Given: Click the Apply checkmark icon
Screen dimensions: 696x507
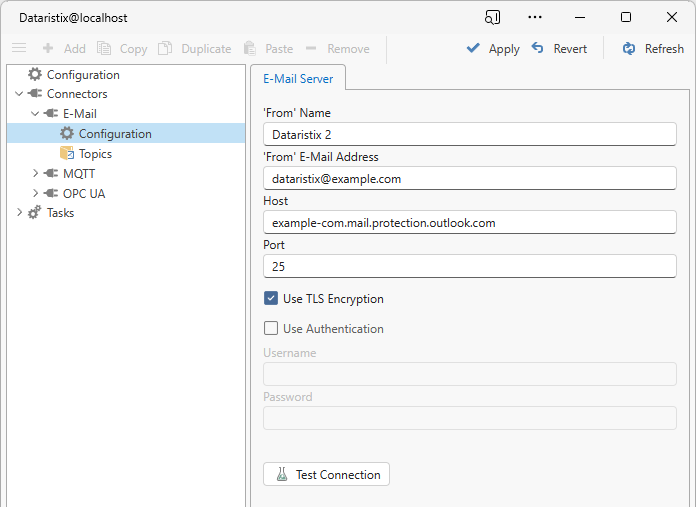Looking at the screenshot, I should [473, 48].
